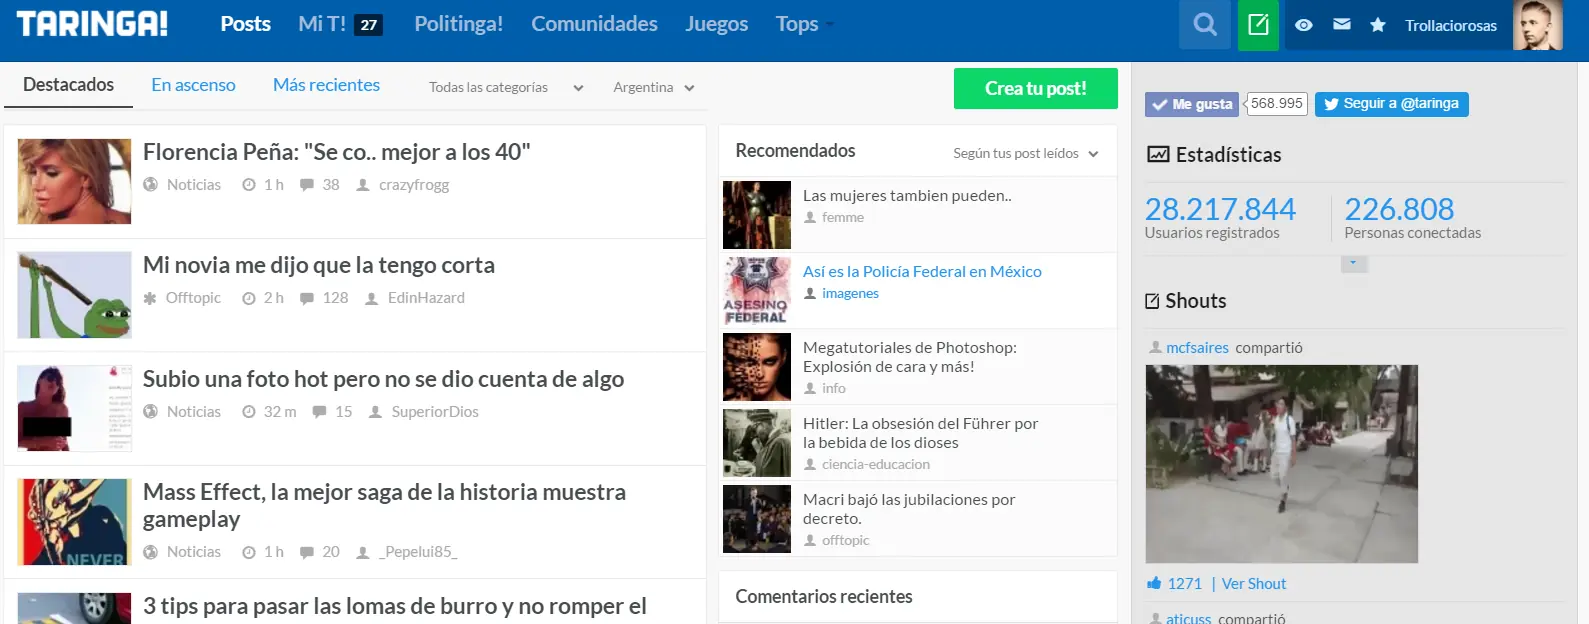Open the eye notifications icon

click(x=1304, y=25)
